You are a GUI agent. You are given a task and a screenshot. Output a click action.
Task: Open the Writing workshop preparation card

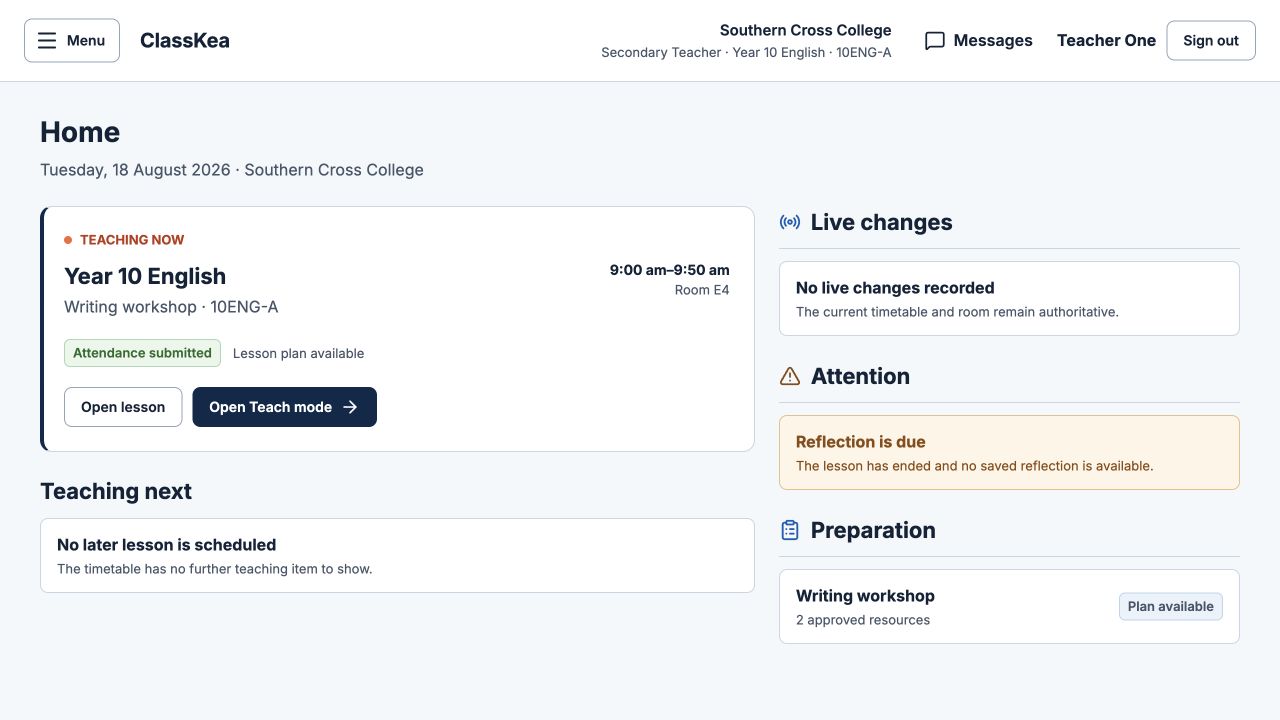(x=1009, y=607)
